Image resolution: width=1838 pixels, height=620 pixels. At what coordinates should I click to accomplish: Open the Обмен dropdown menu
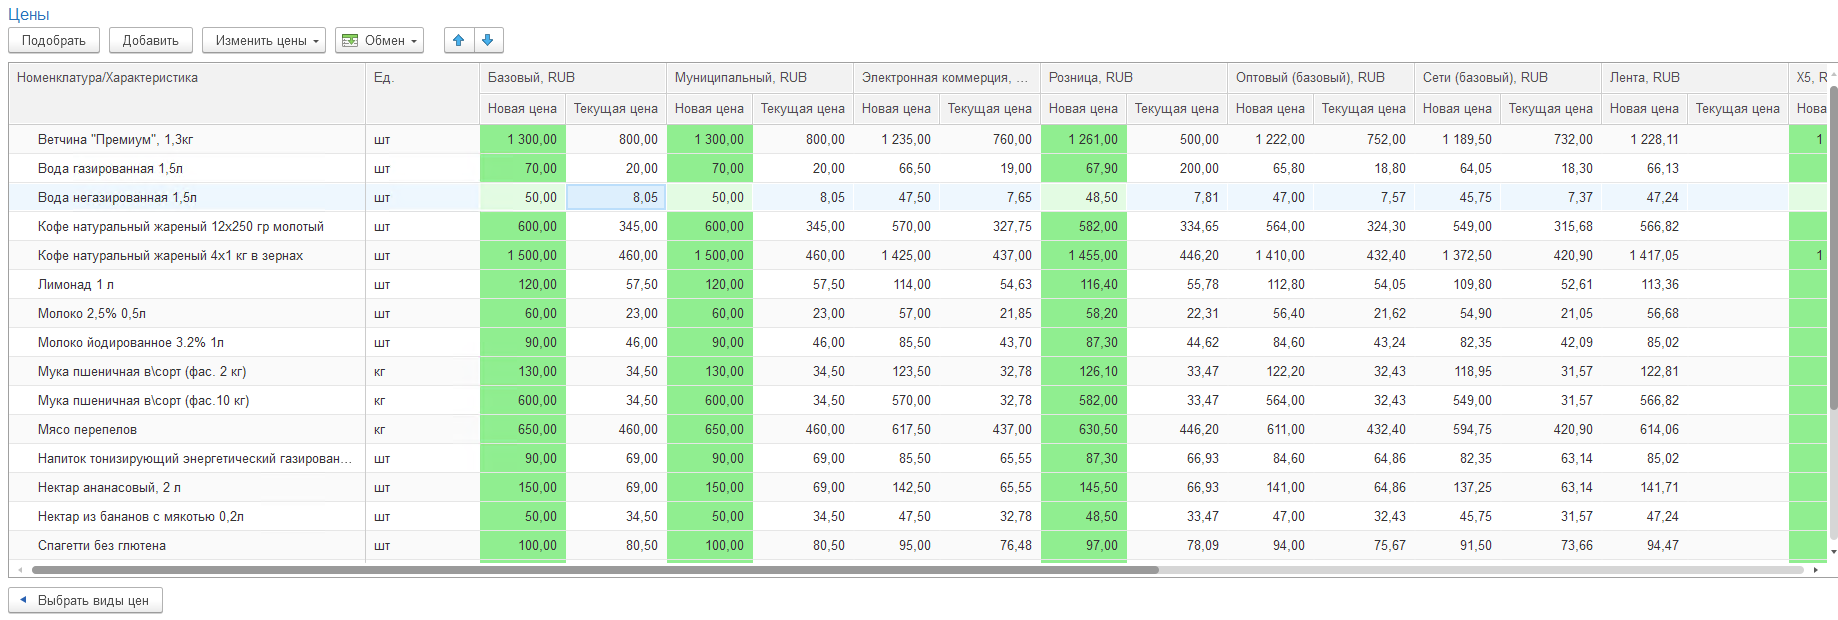click(x=379, y=41)
